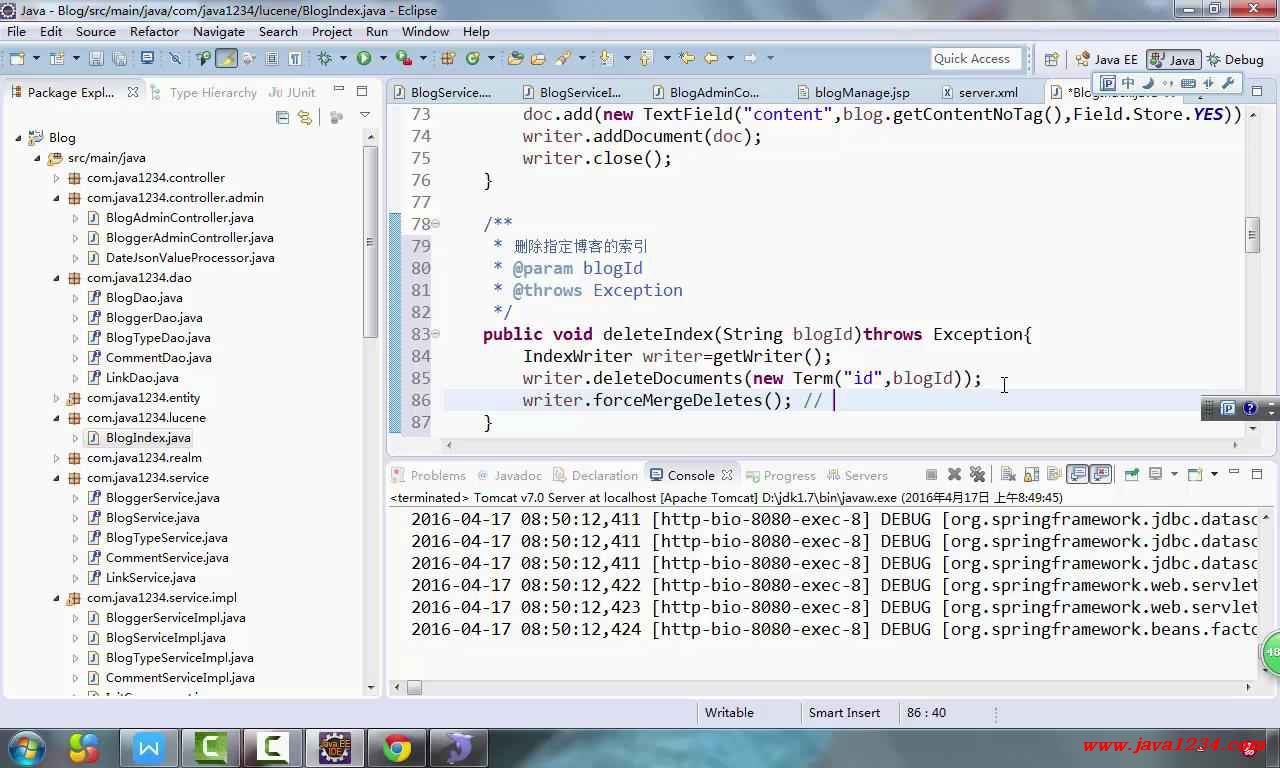Click the Console horizontal scrollbar thumb
Image resolution: width=1280 pixels, height=768 pixels.
(x=414, y=687)
